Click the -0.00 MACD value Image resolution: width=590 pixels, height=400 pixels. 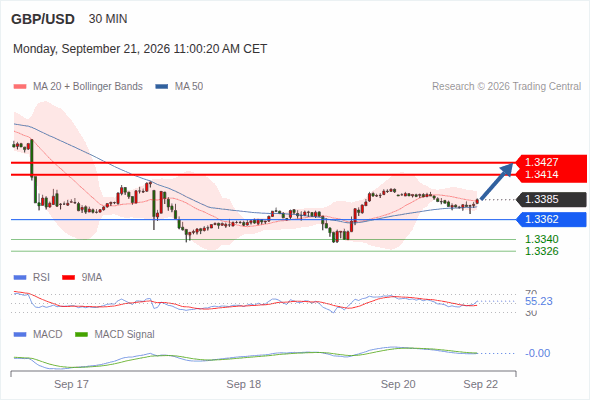click(x=538, y=353)
